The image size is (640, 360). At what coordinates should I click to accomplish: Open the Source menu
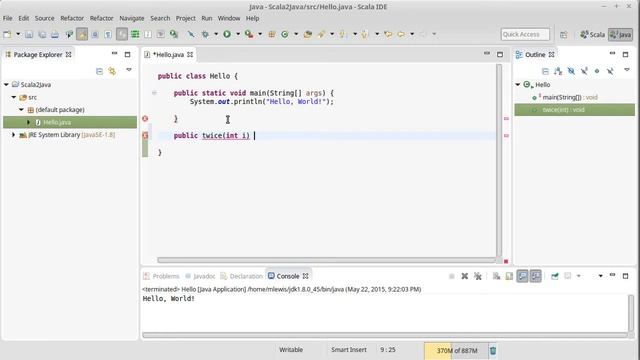tap(44, 18)
